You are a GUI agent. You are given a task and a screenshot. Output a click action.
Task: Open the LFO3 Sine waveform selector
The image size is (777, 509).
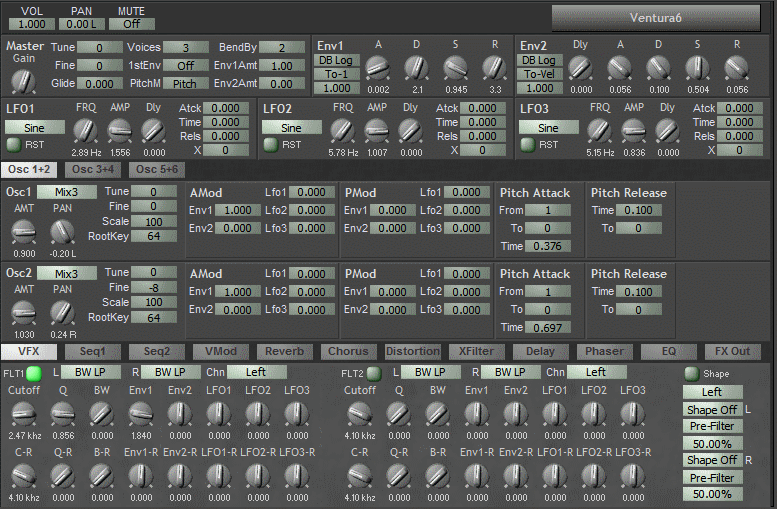click(x=549, y=128)
